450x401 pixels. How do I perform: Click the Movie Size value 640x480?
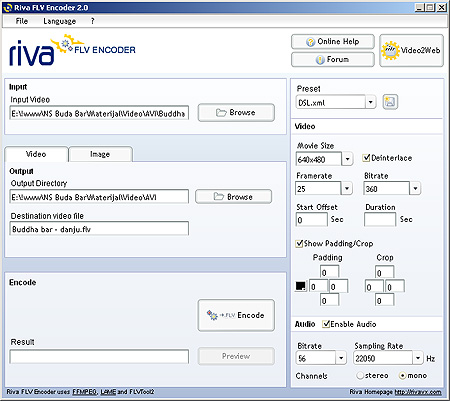[319, 159]
